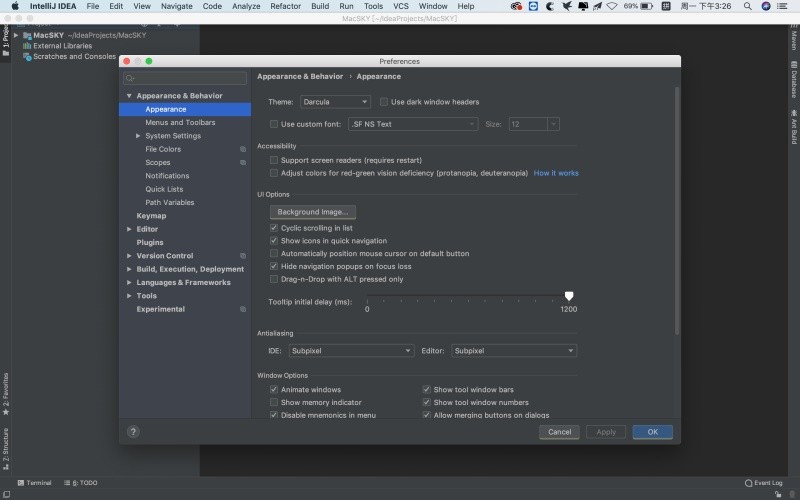Uncheck Animate windows
800x500 pixels.
click(x=273, y=389)
